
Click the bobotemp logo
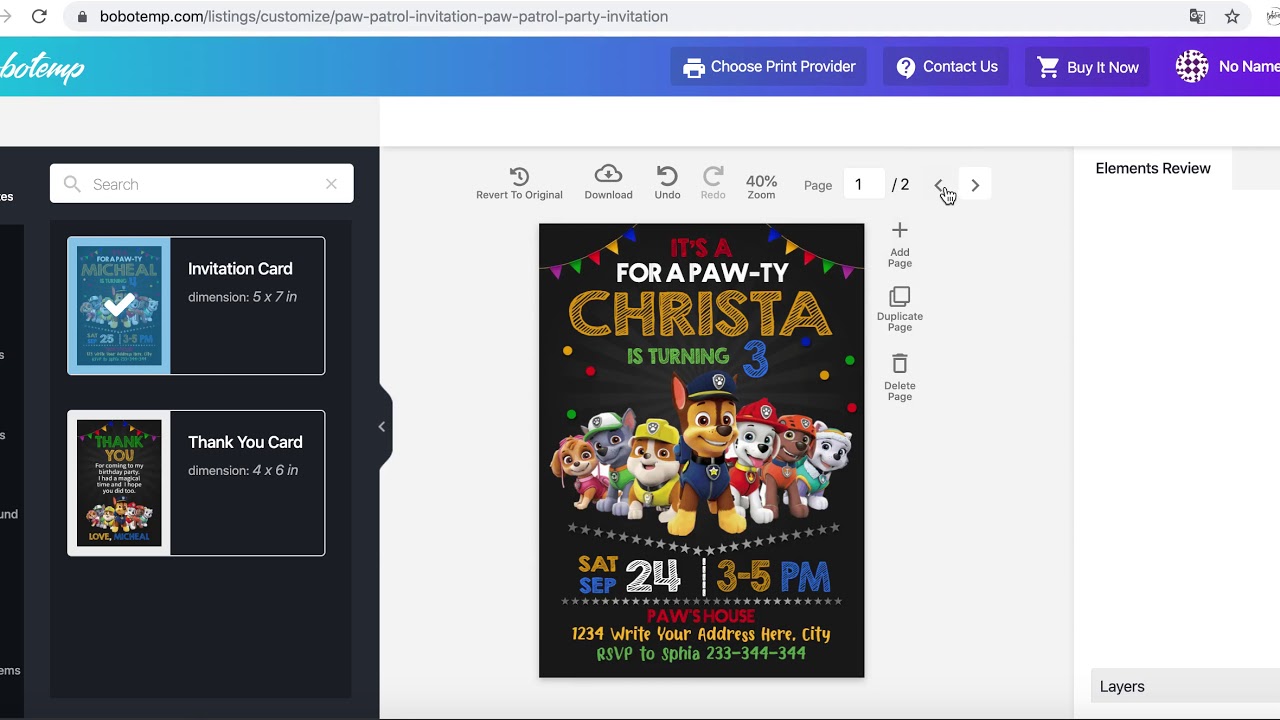(42, 67)
